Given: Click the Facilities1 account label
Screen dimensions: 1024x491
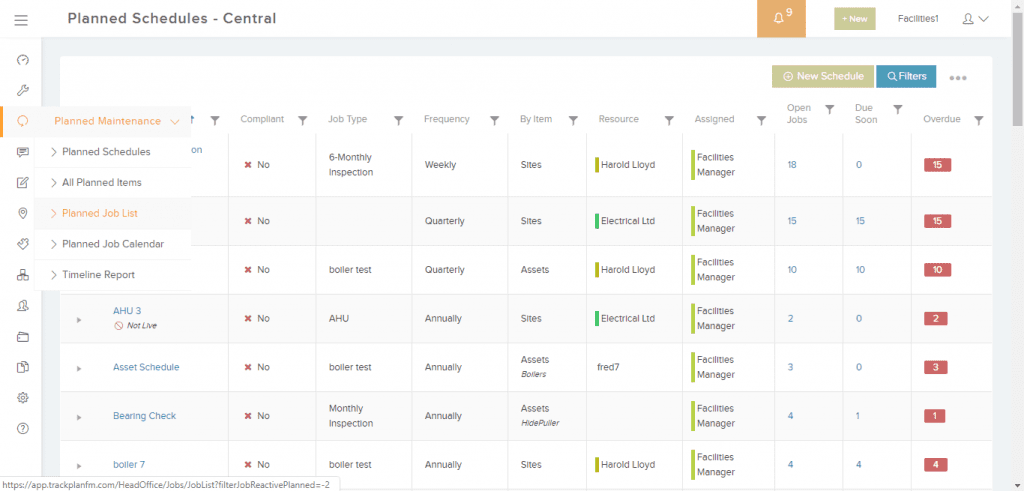Looking at the screenshot, I should pyautogui.click(x=918, y=19).
